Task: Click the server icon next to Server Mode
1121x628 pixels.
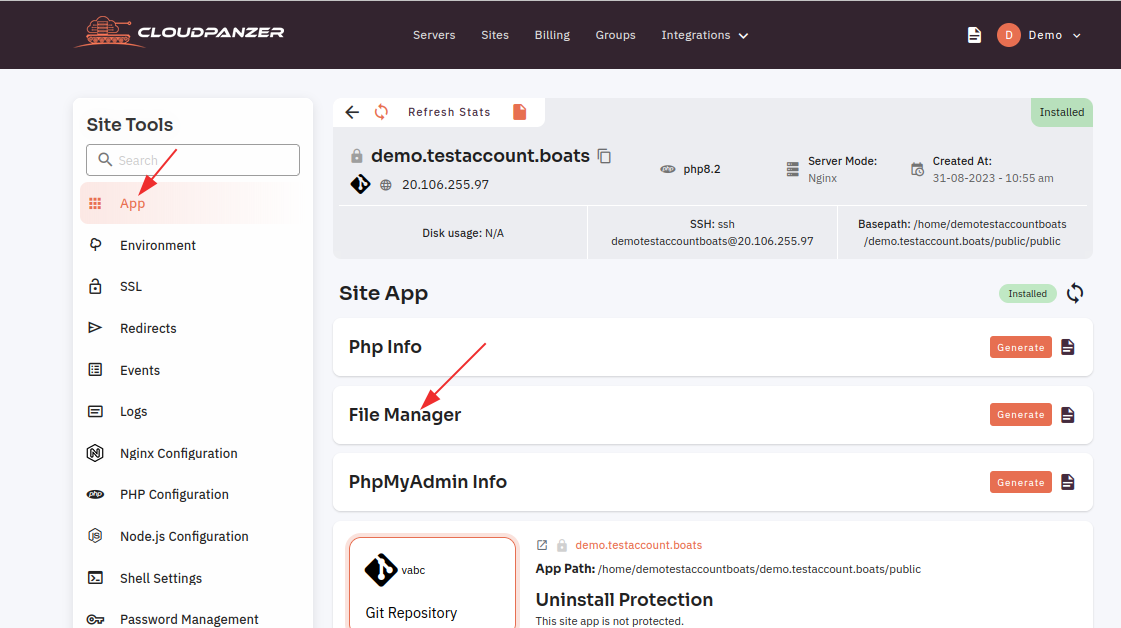Action: point(793,170)
